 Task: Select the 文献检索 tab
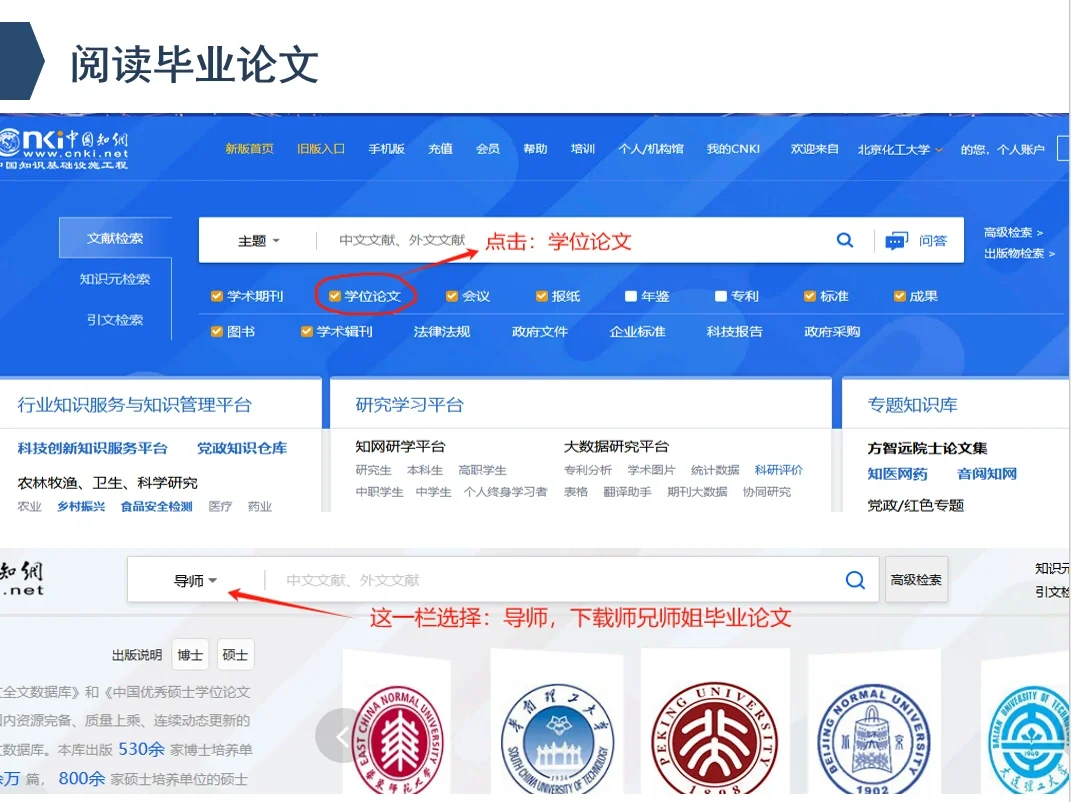(115, 238)
